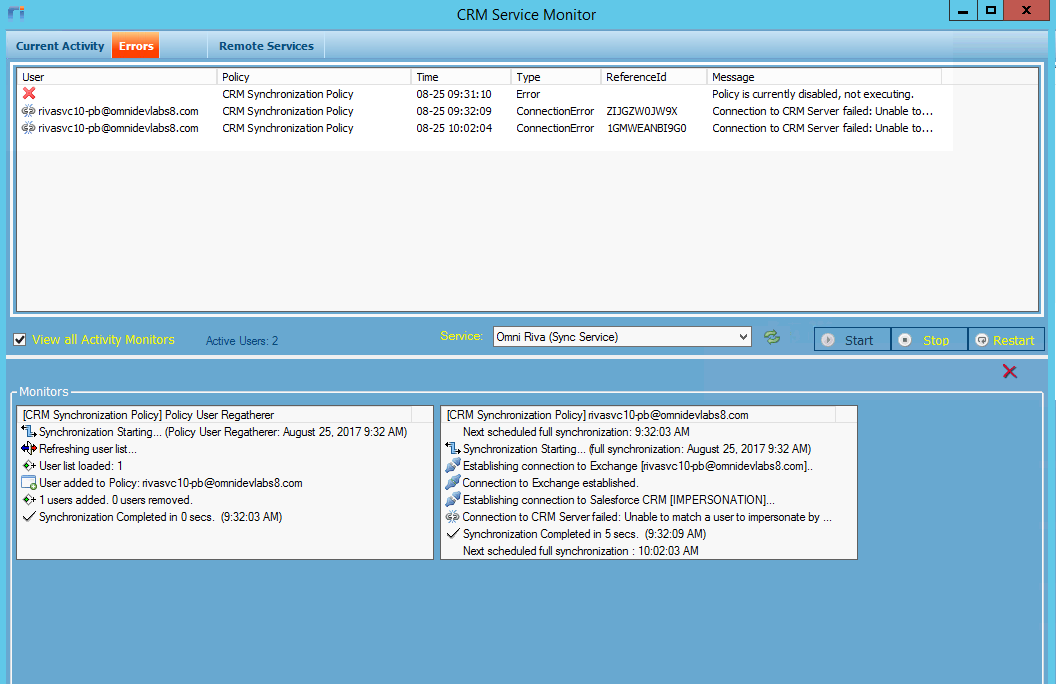Click the red X error icon in first row
The image size is (1056, 684).
click(29, 94)
